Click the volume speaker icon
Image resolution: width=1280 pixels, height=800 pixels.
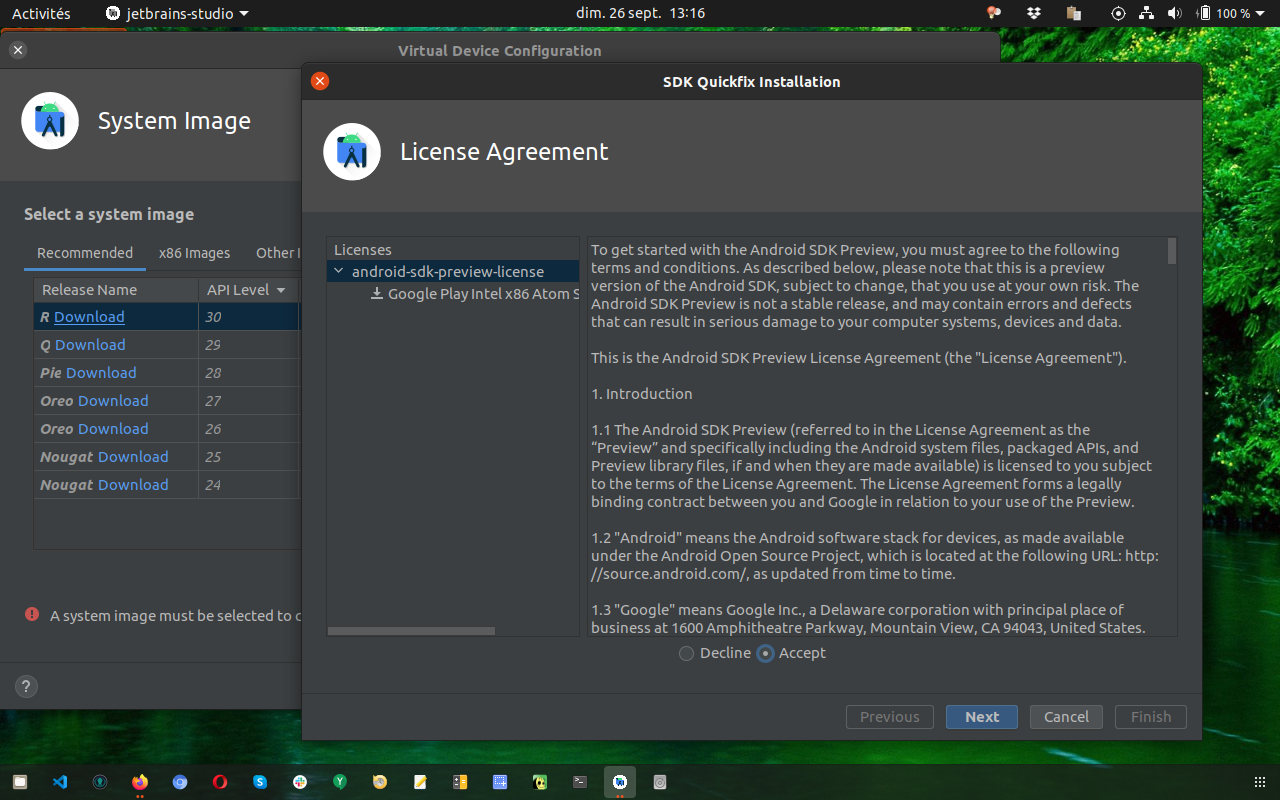pyautogui.click(x=1174, y=13)
